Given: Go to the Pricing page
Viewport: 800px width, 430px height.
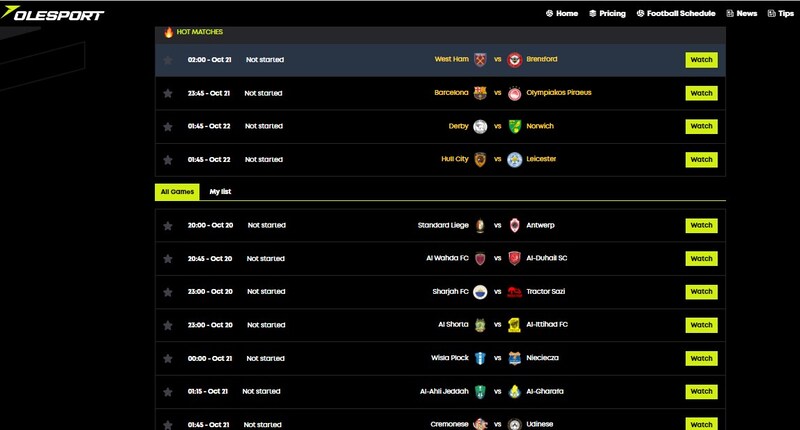Looking at the screenshot, I should (x=607, y=14).
